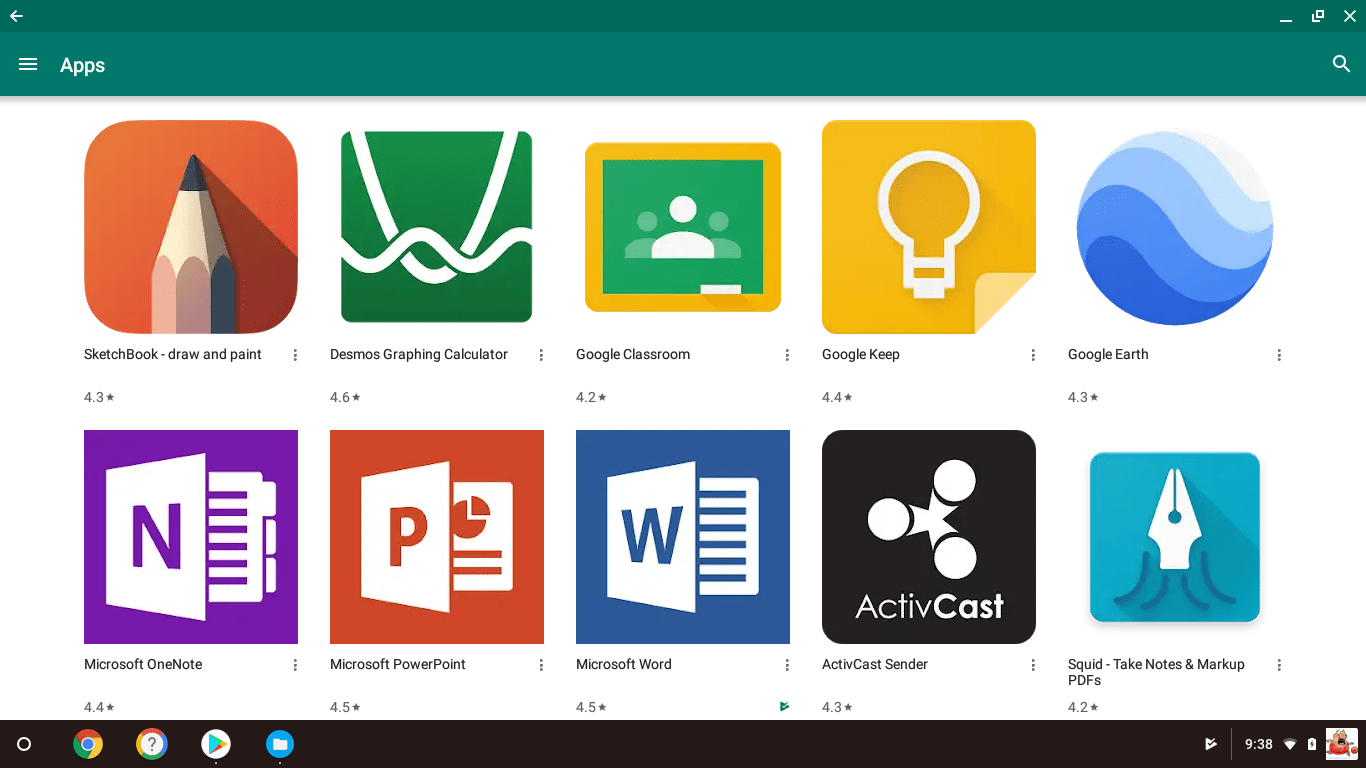Click the ActivCast Sender title text

(875, 664)
